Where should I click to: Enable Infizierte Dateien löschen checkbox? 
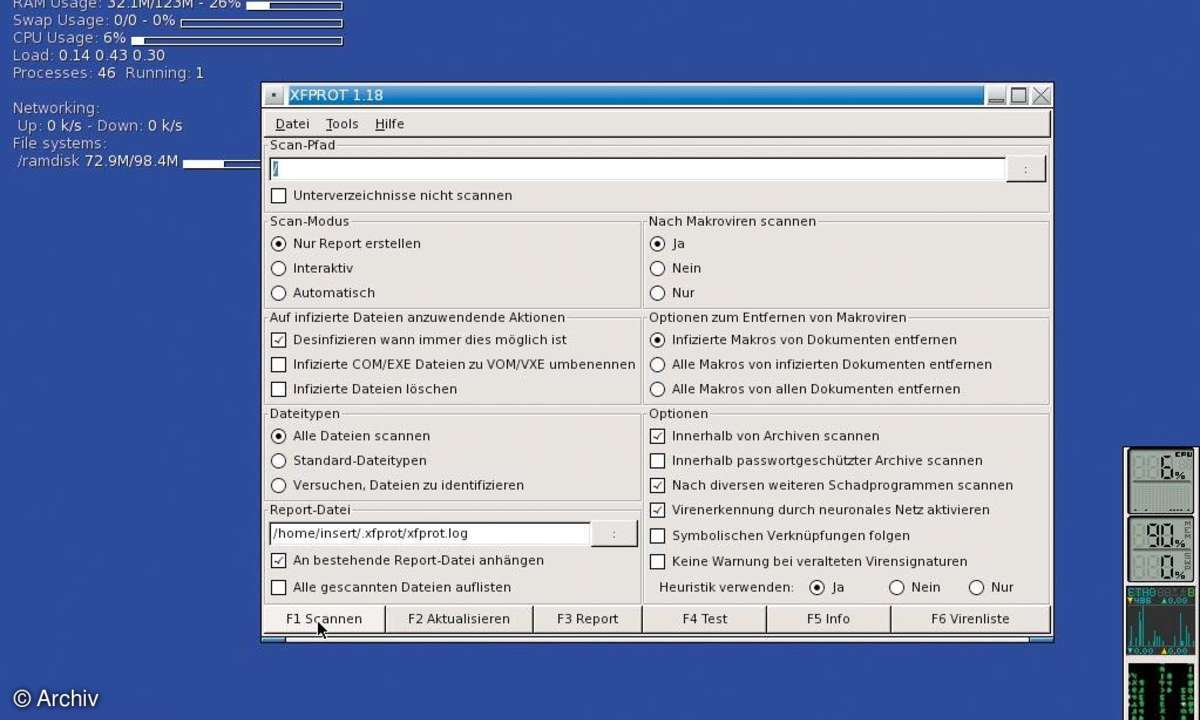point(279,390)
